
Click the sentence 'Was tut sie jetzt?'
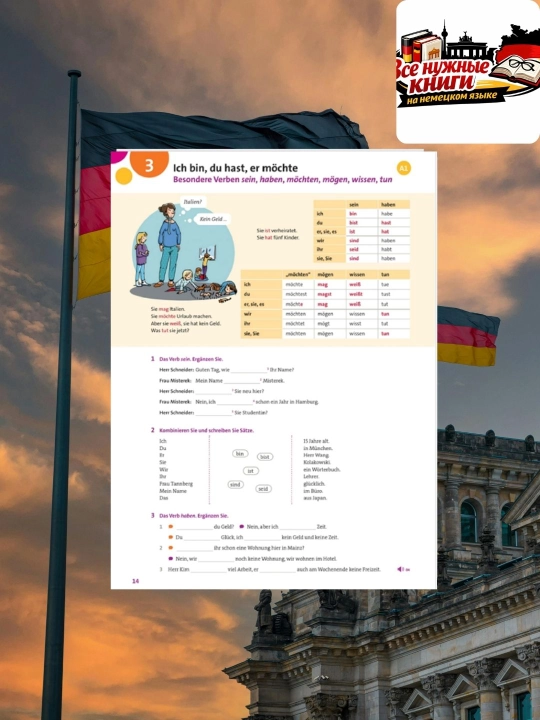tap(170, 331)
